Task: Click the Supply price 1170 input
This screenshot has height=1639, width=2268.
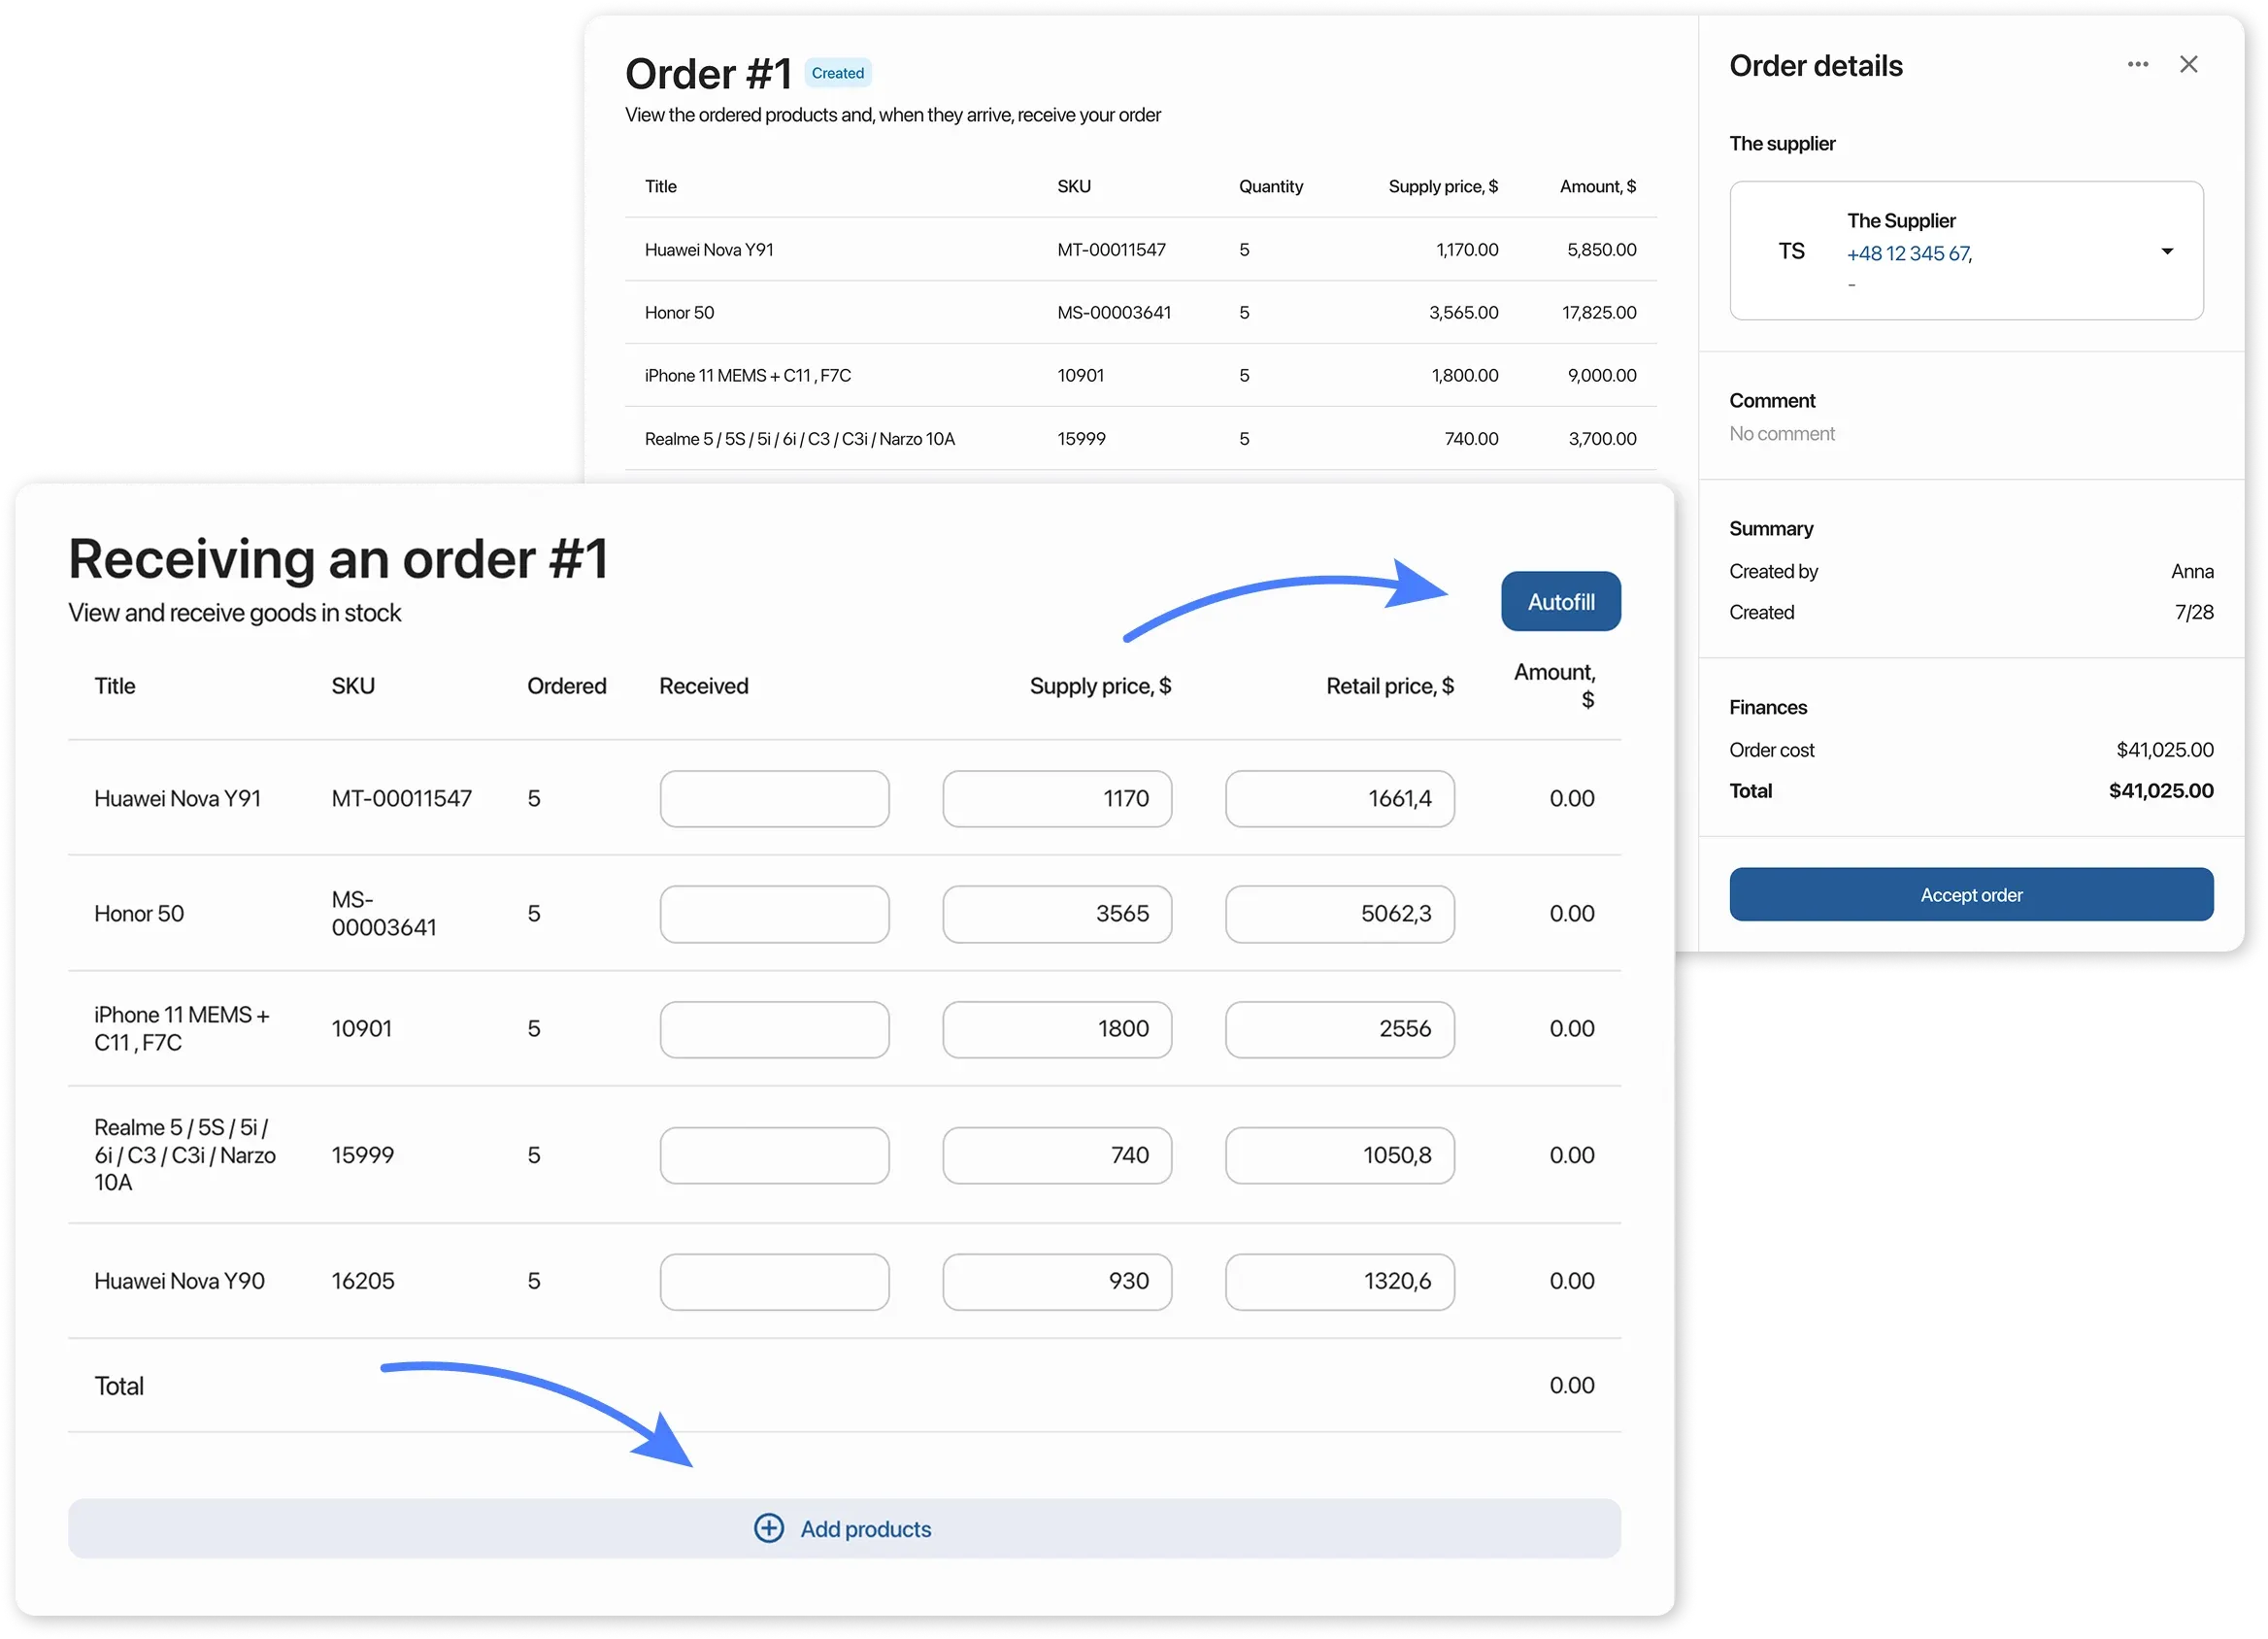Action: 1056,799
